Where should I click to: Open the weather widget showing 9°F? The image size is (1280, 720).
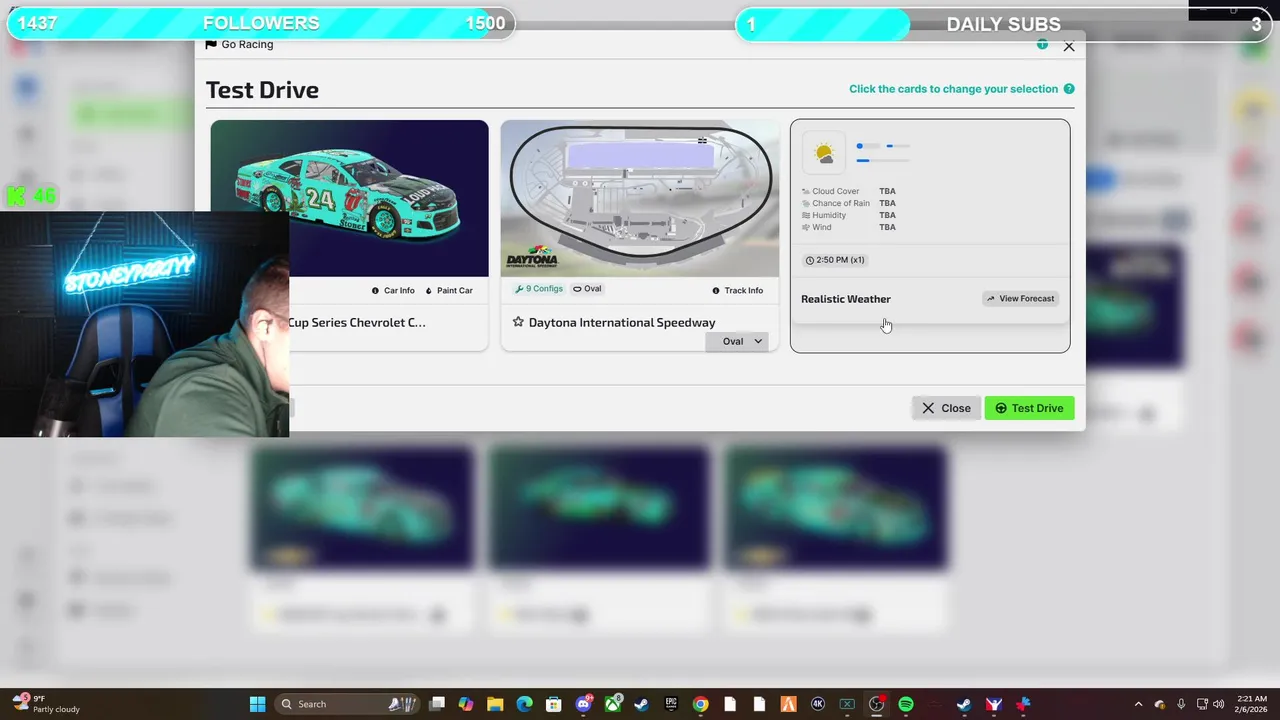(x=46, y=704)
